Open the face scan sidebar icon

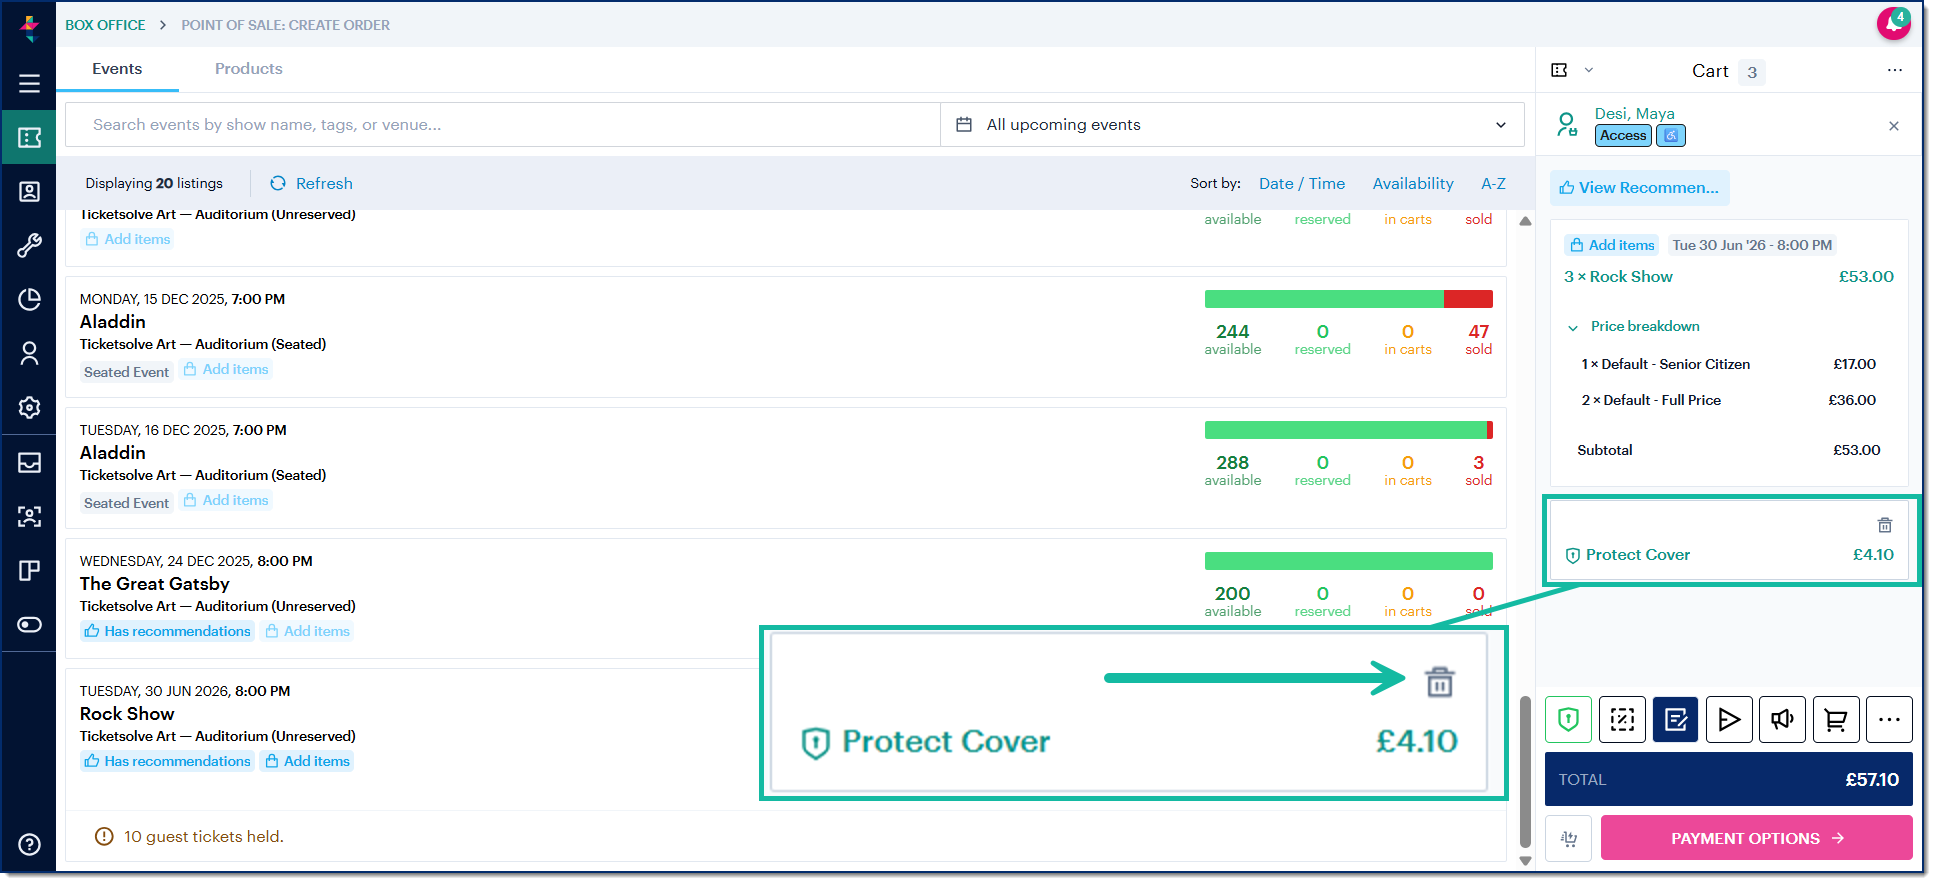point(29,516)
